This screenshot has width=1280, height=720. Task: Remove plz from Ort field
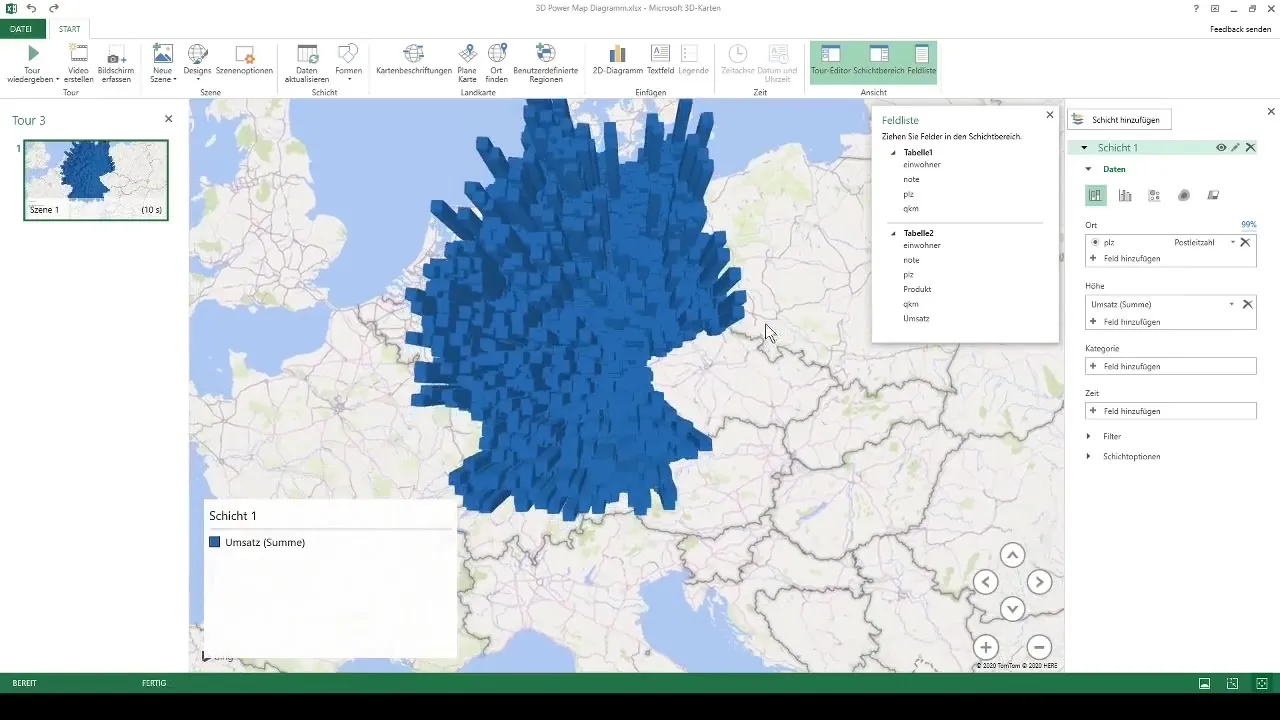(1246, 242)
